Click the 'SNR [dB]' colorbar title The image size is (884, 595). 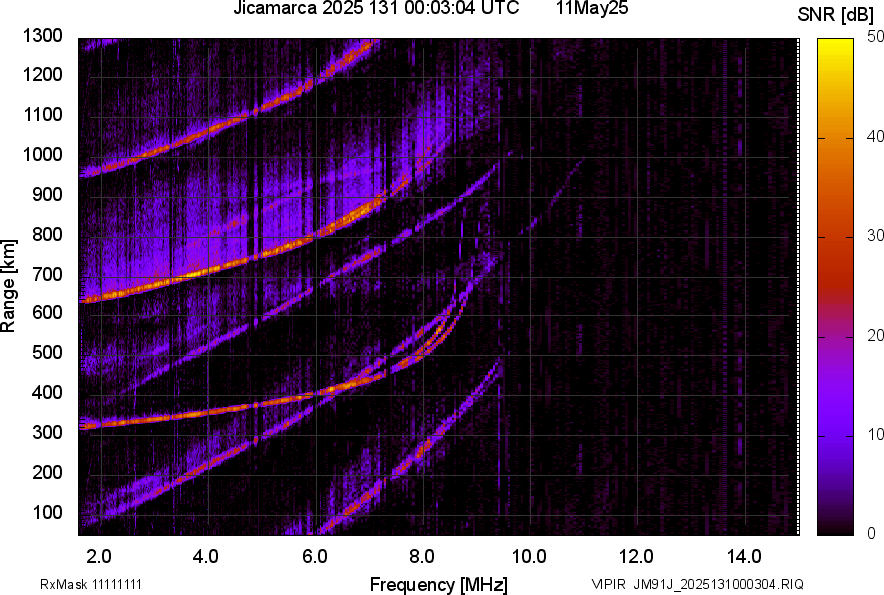836,15
